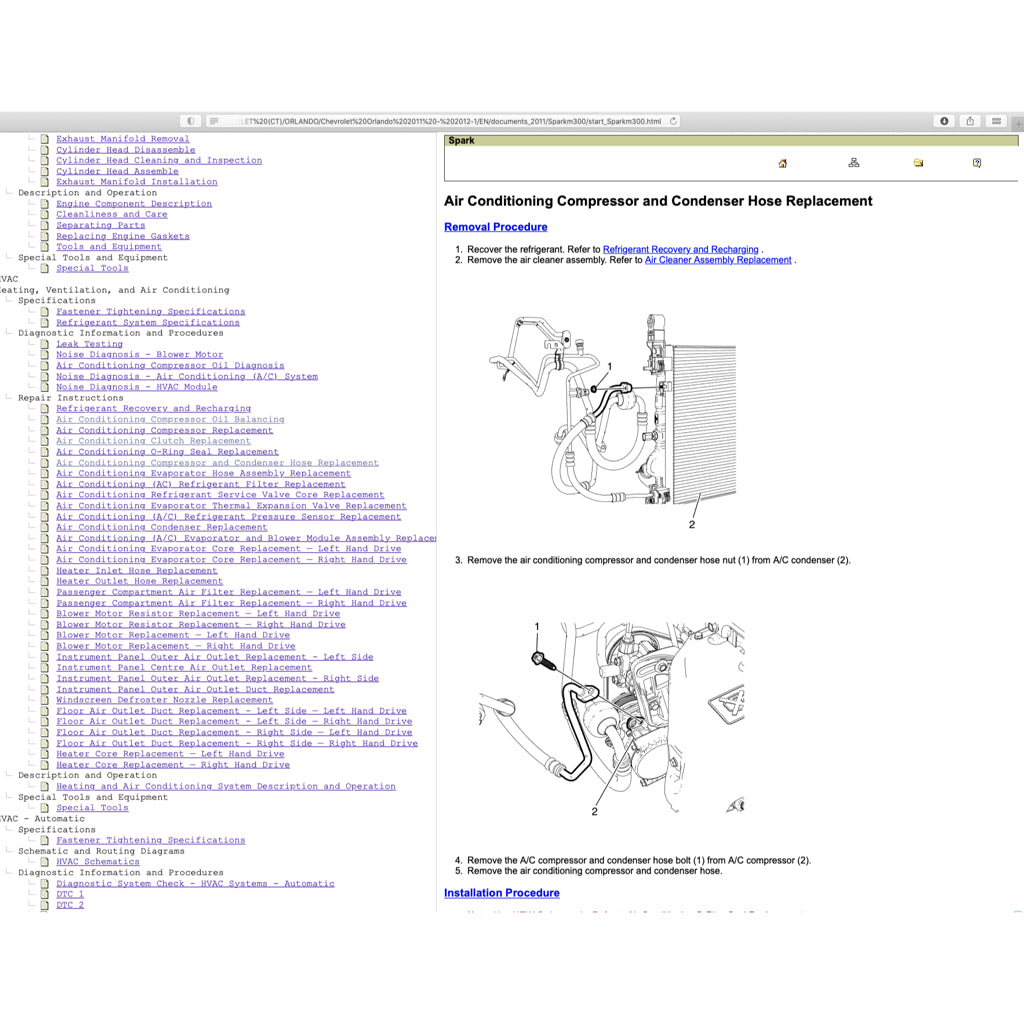The image size is (1024, 1024).
Task: Click the folder icon in the Spark toolbar
Action: 918,162
